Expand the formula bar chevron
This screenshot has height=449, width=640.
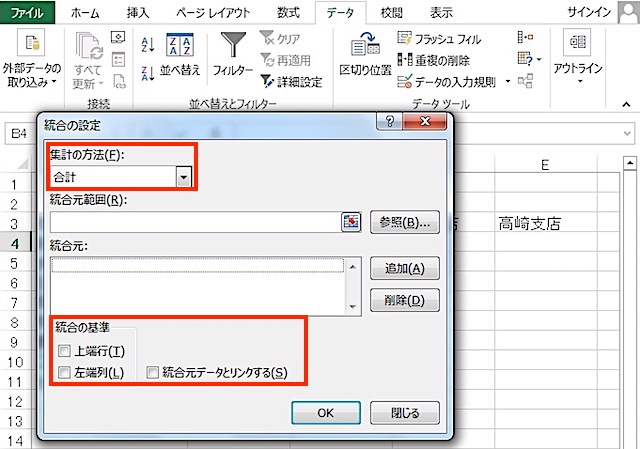[x=627, y=133]
